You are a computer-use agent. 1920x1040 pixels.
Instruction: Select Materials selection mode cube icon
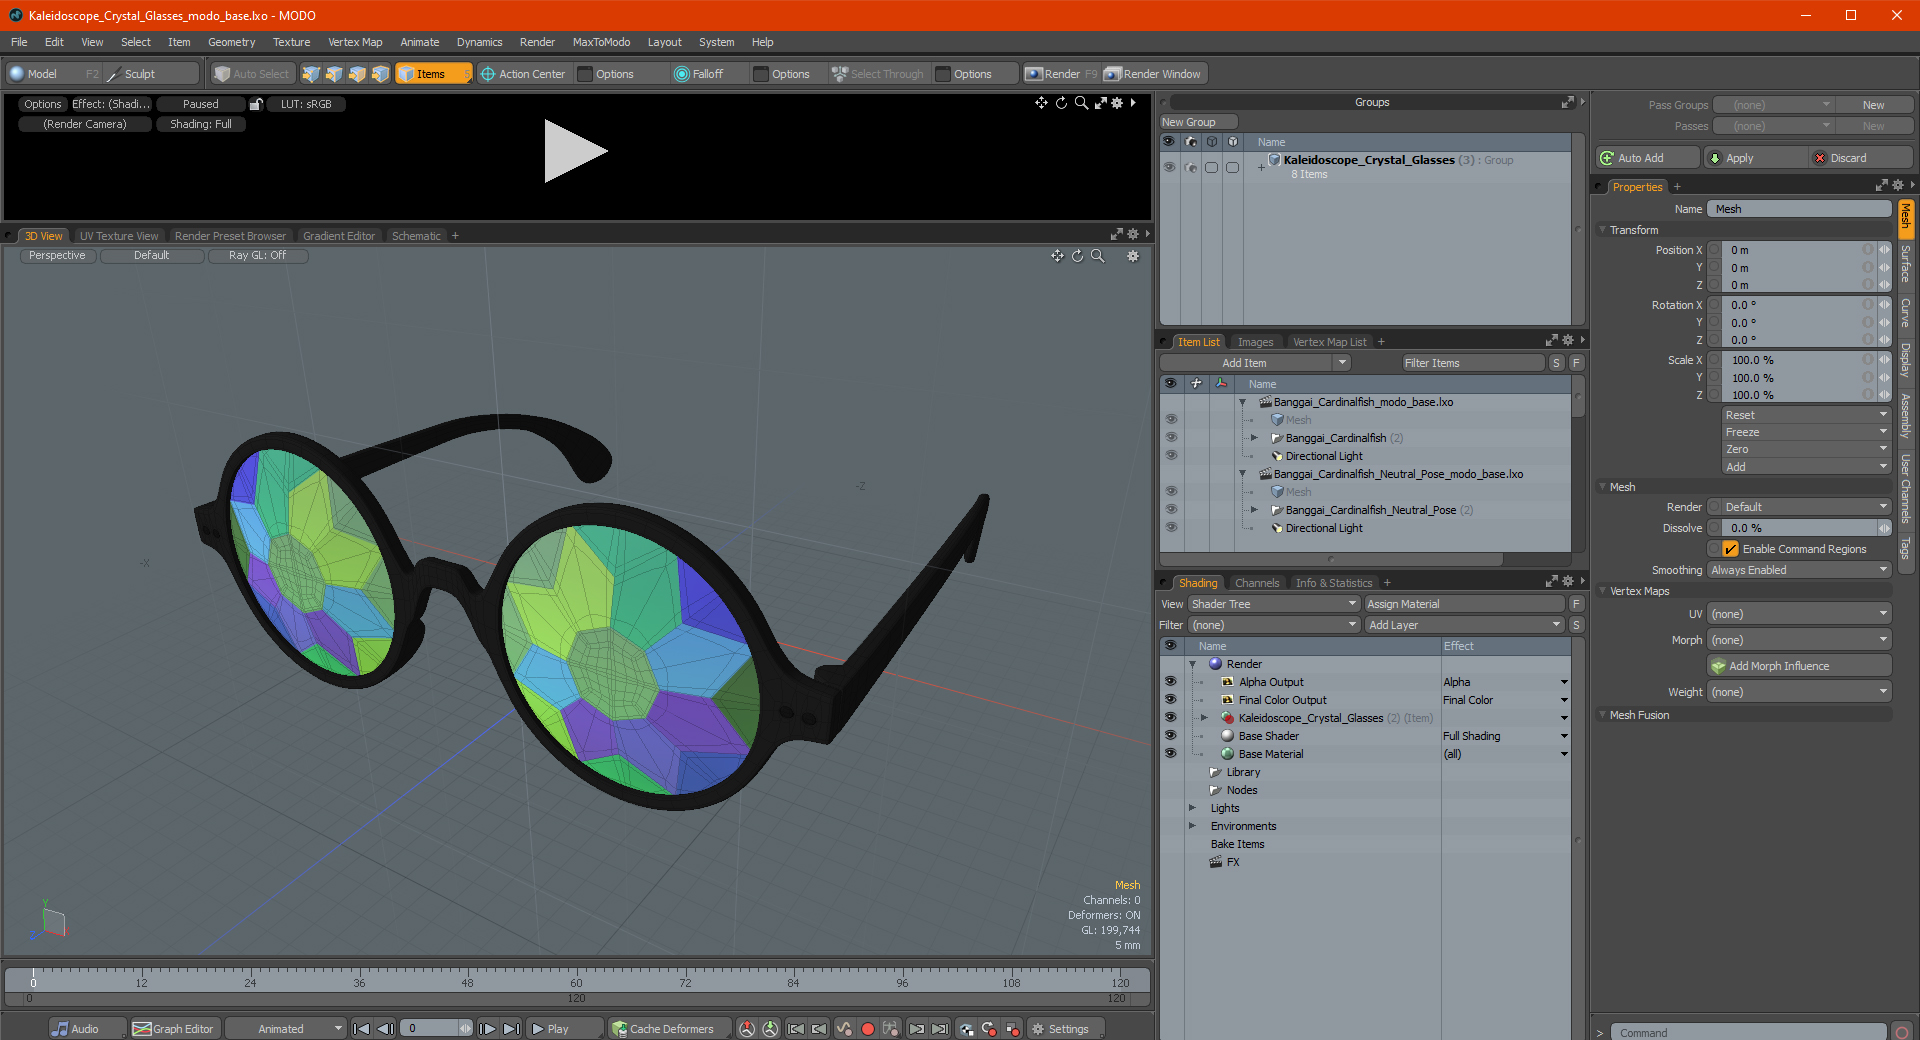click(380, 74)
